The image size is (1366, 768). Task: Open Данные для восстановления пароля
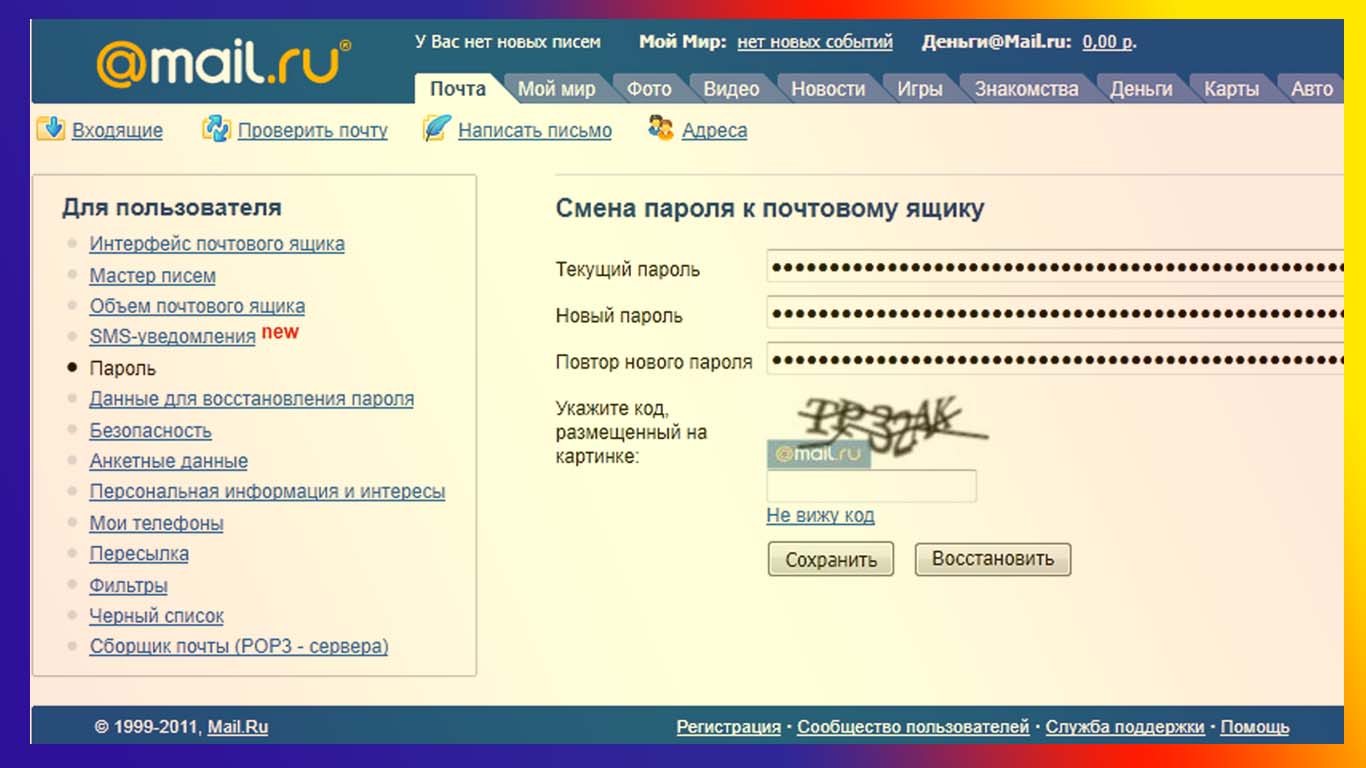[x=251, y=399]
